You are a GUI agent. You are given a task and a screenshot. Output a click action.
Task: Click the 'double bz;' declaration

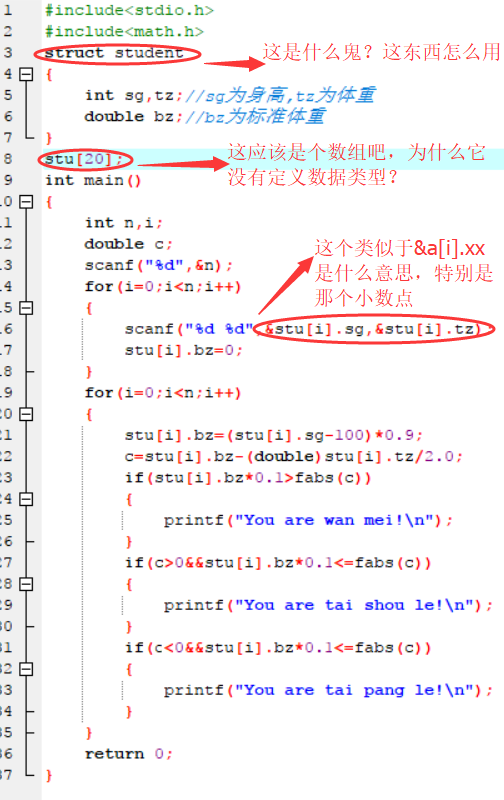[134, 117]
